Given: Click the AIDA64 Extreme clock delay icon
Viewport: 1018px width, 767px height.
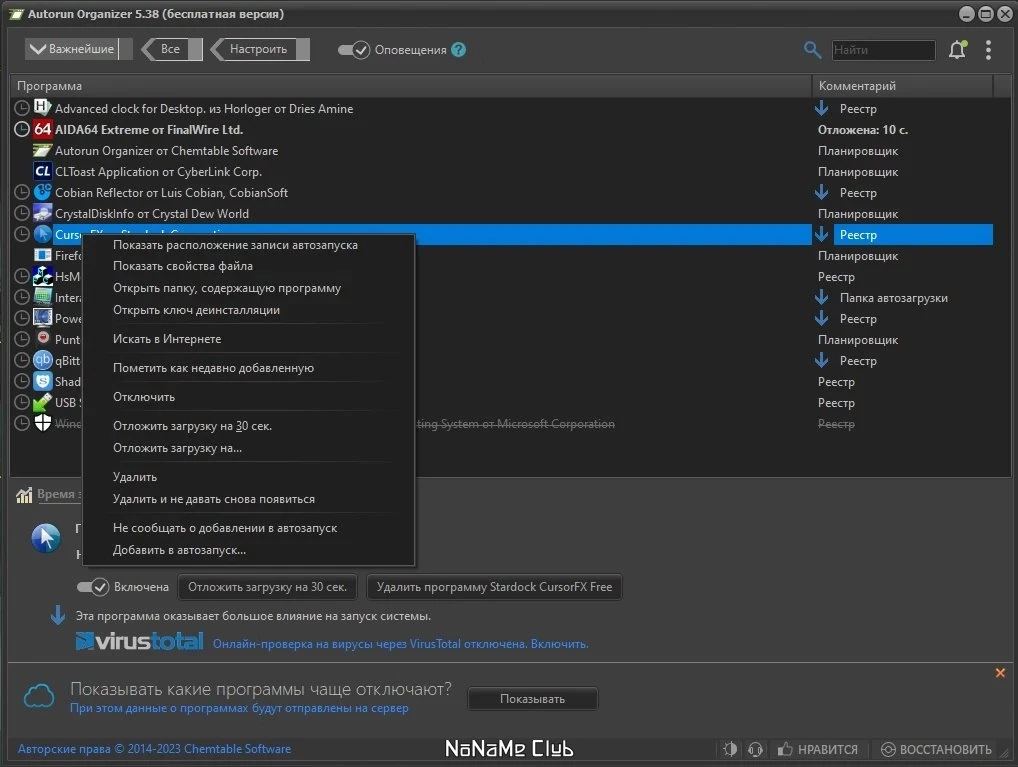Looking at the screenshot, I should click(22, 129).
